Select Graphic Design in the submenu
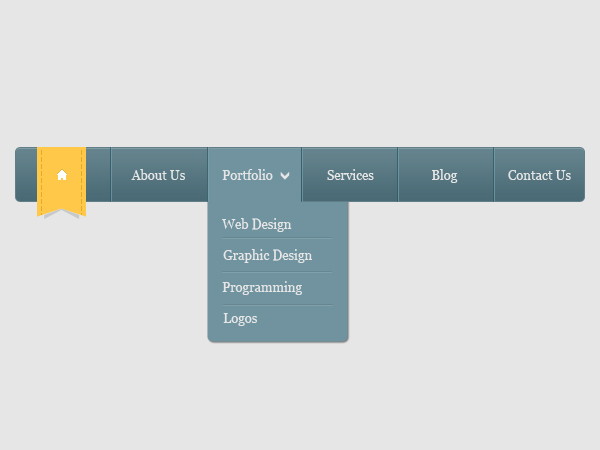 tap(267, 256)
